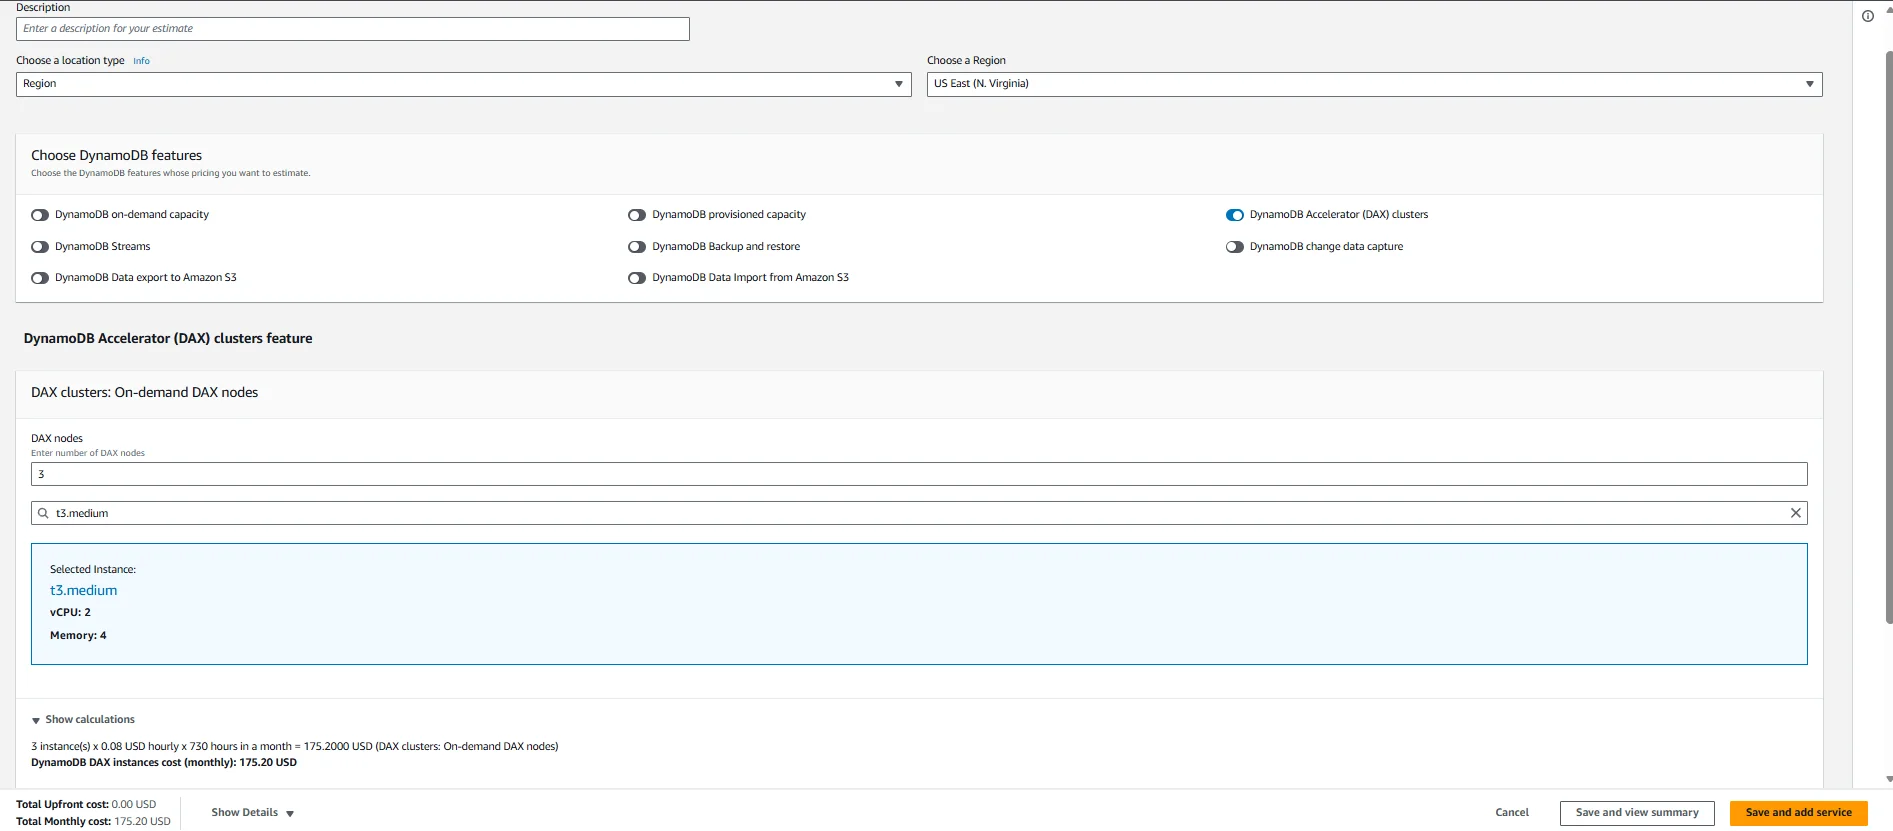Click the 'Memory: 4' text
Viewport: 1893px width, 831px height.
tap(78, 636)
